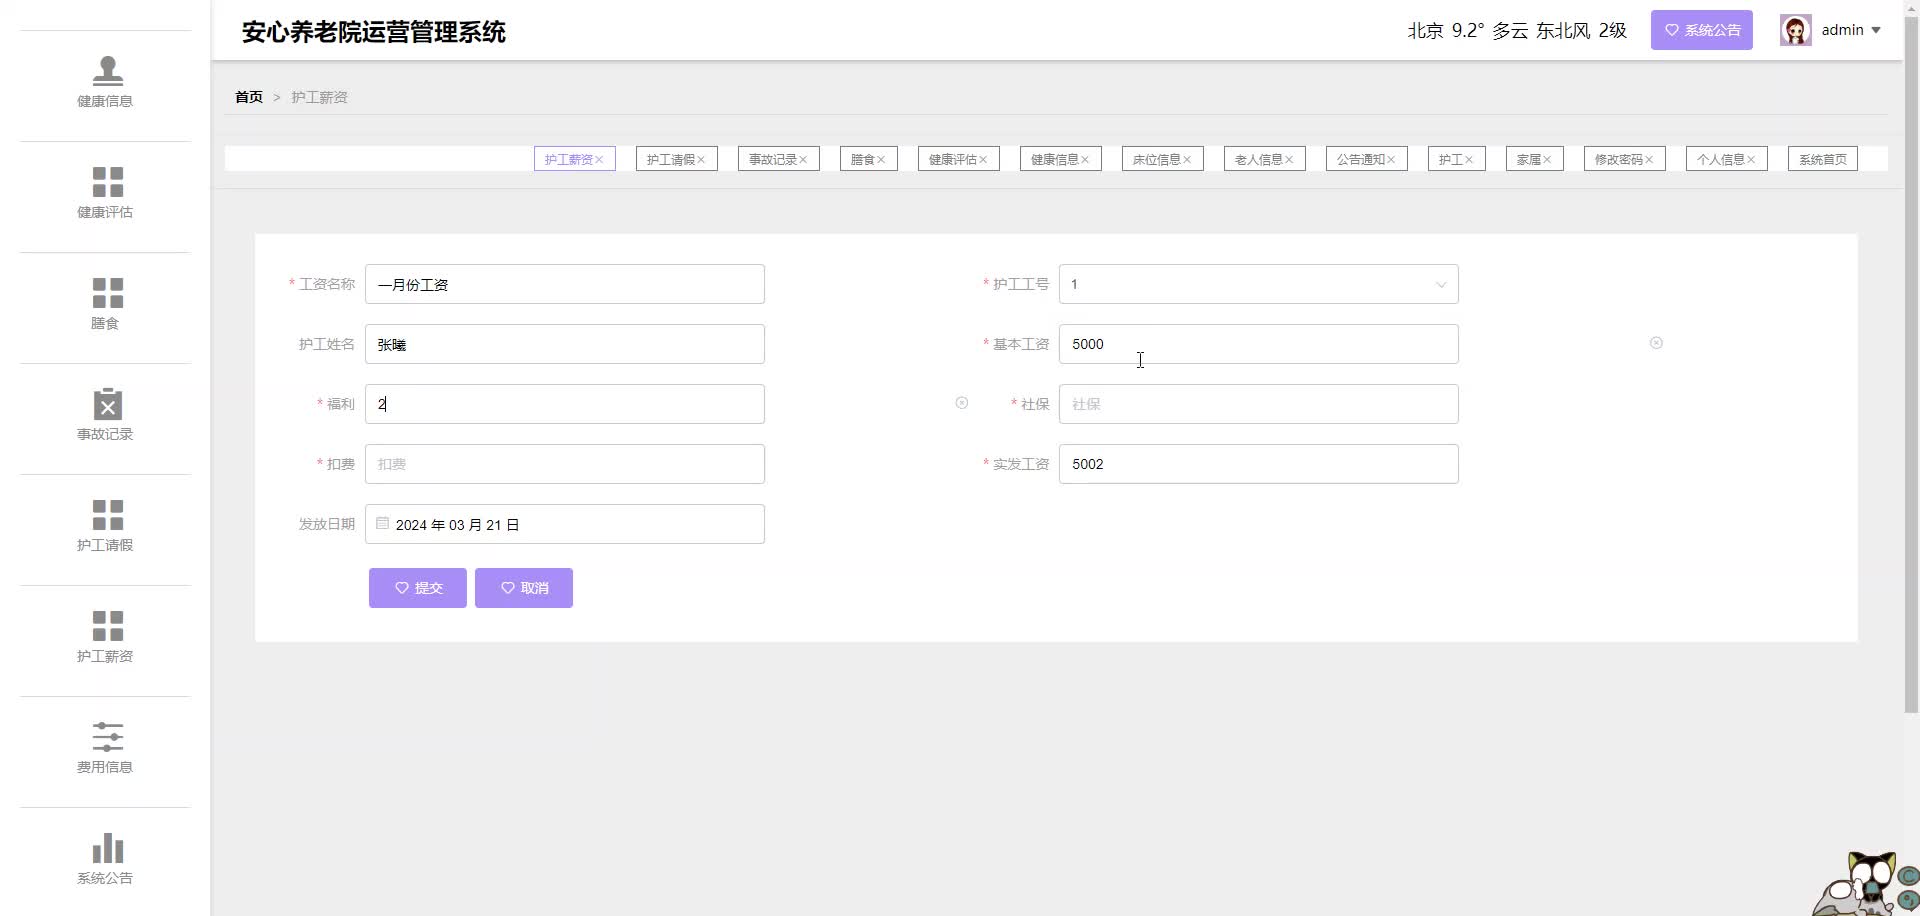Submit the form with 提交
Screen dimensions: 1920x916
coord(418,588)
